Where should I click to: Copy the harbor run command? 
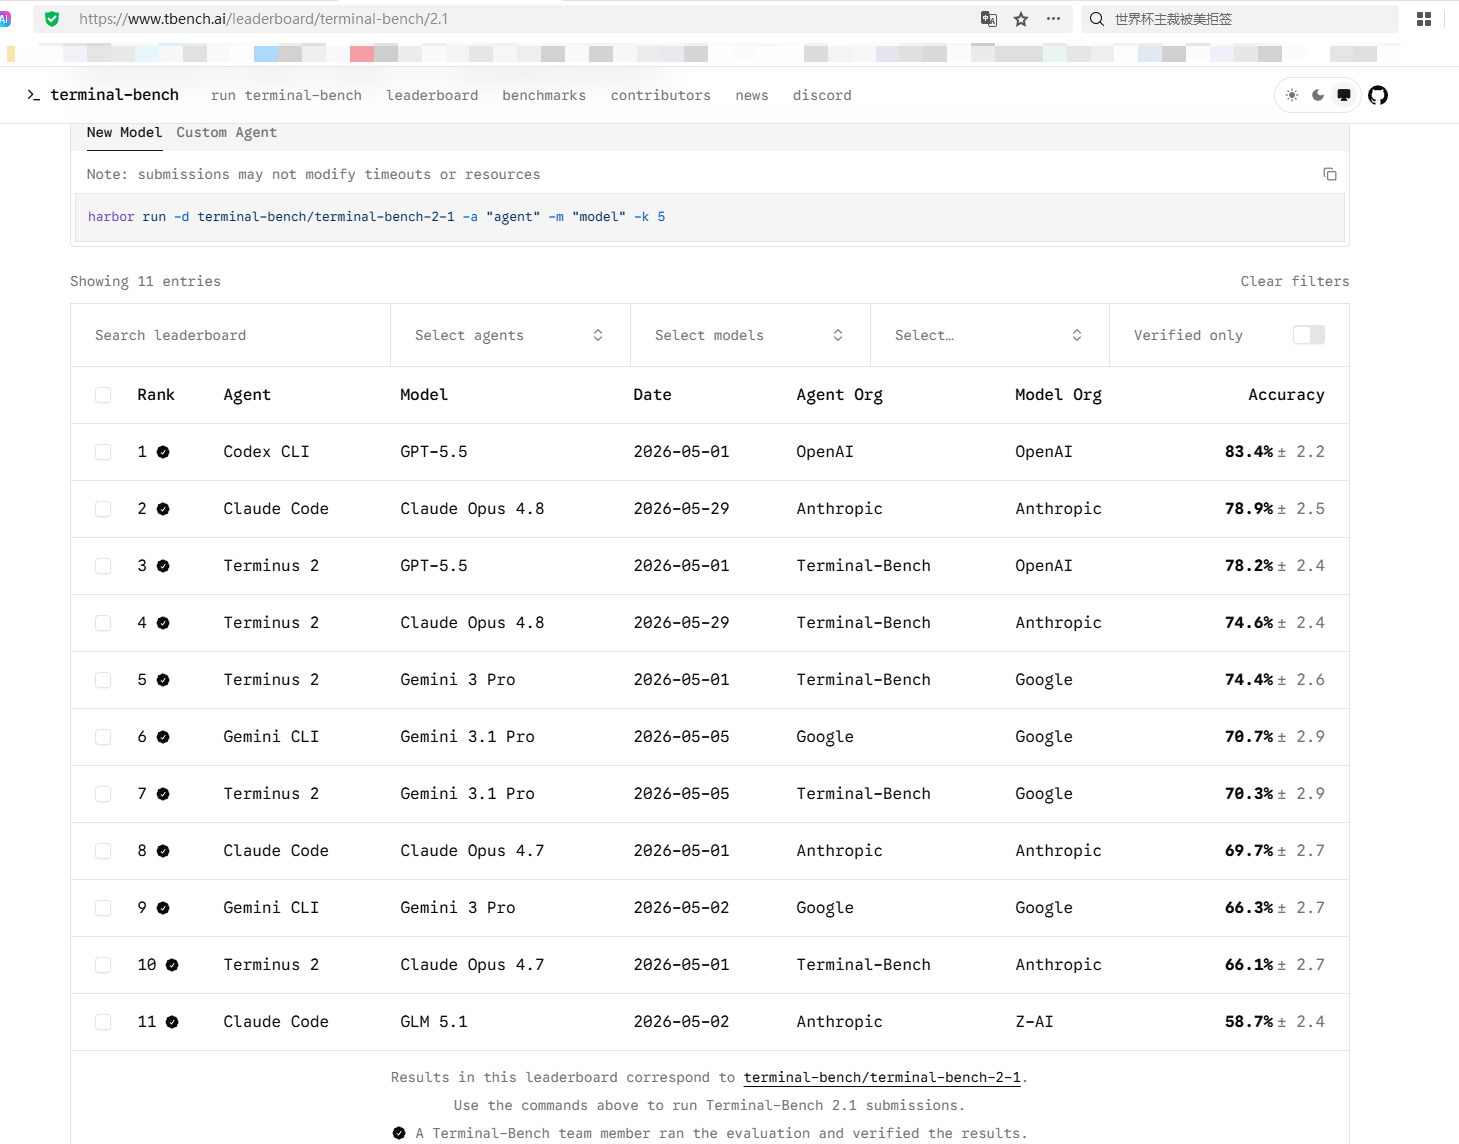coord(1330,174)
